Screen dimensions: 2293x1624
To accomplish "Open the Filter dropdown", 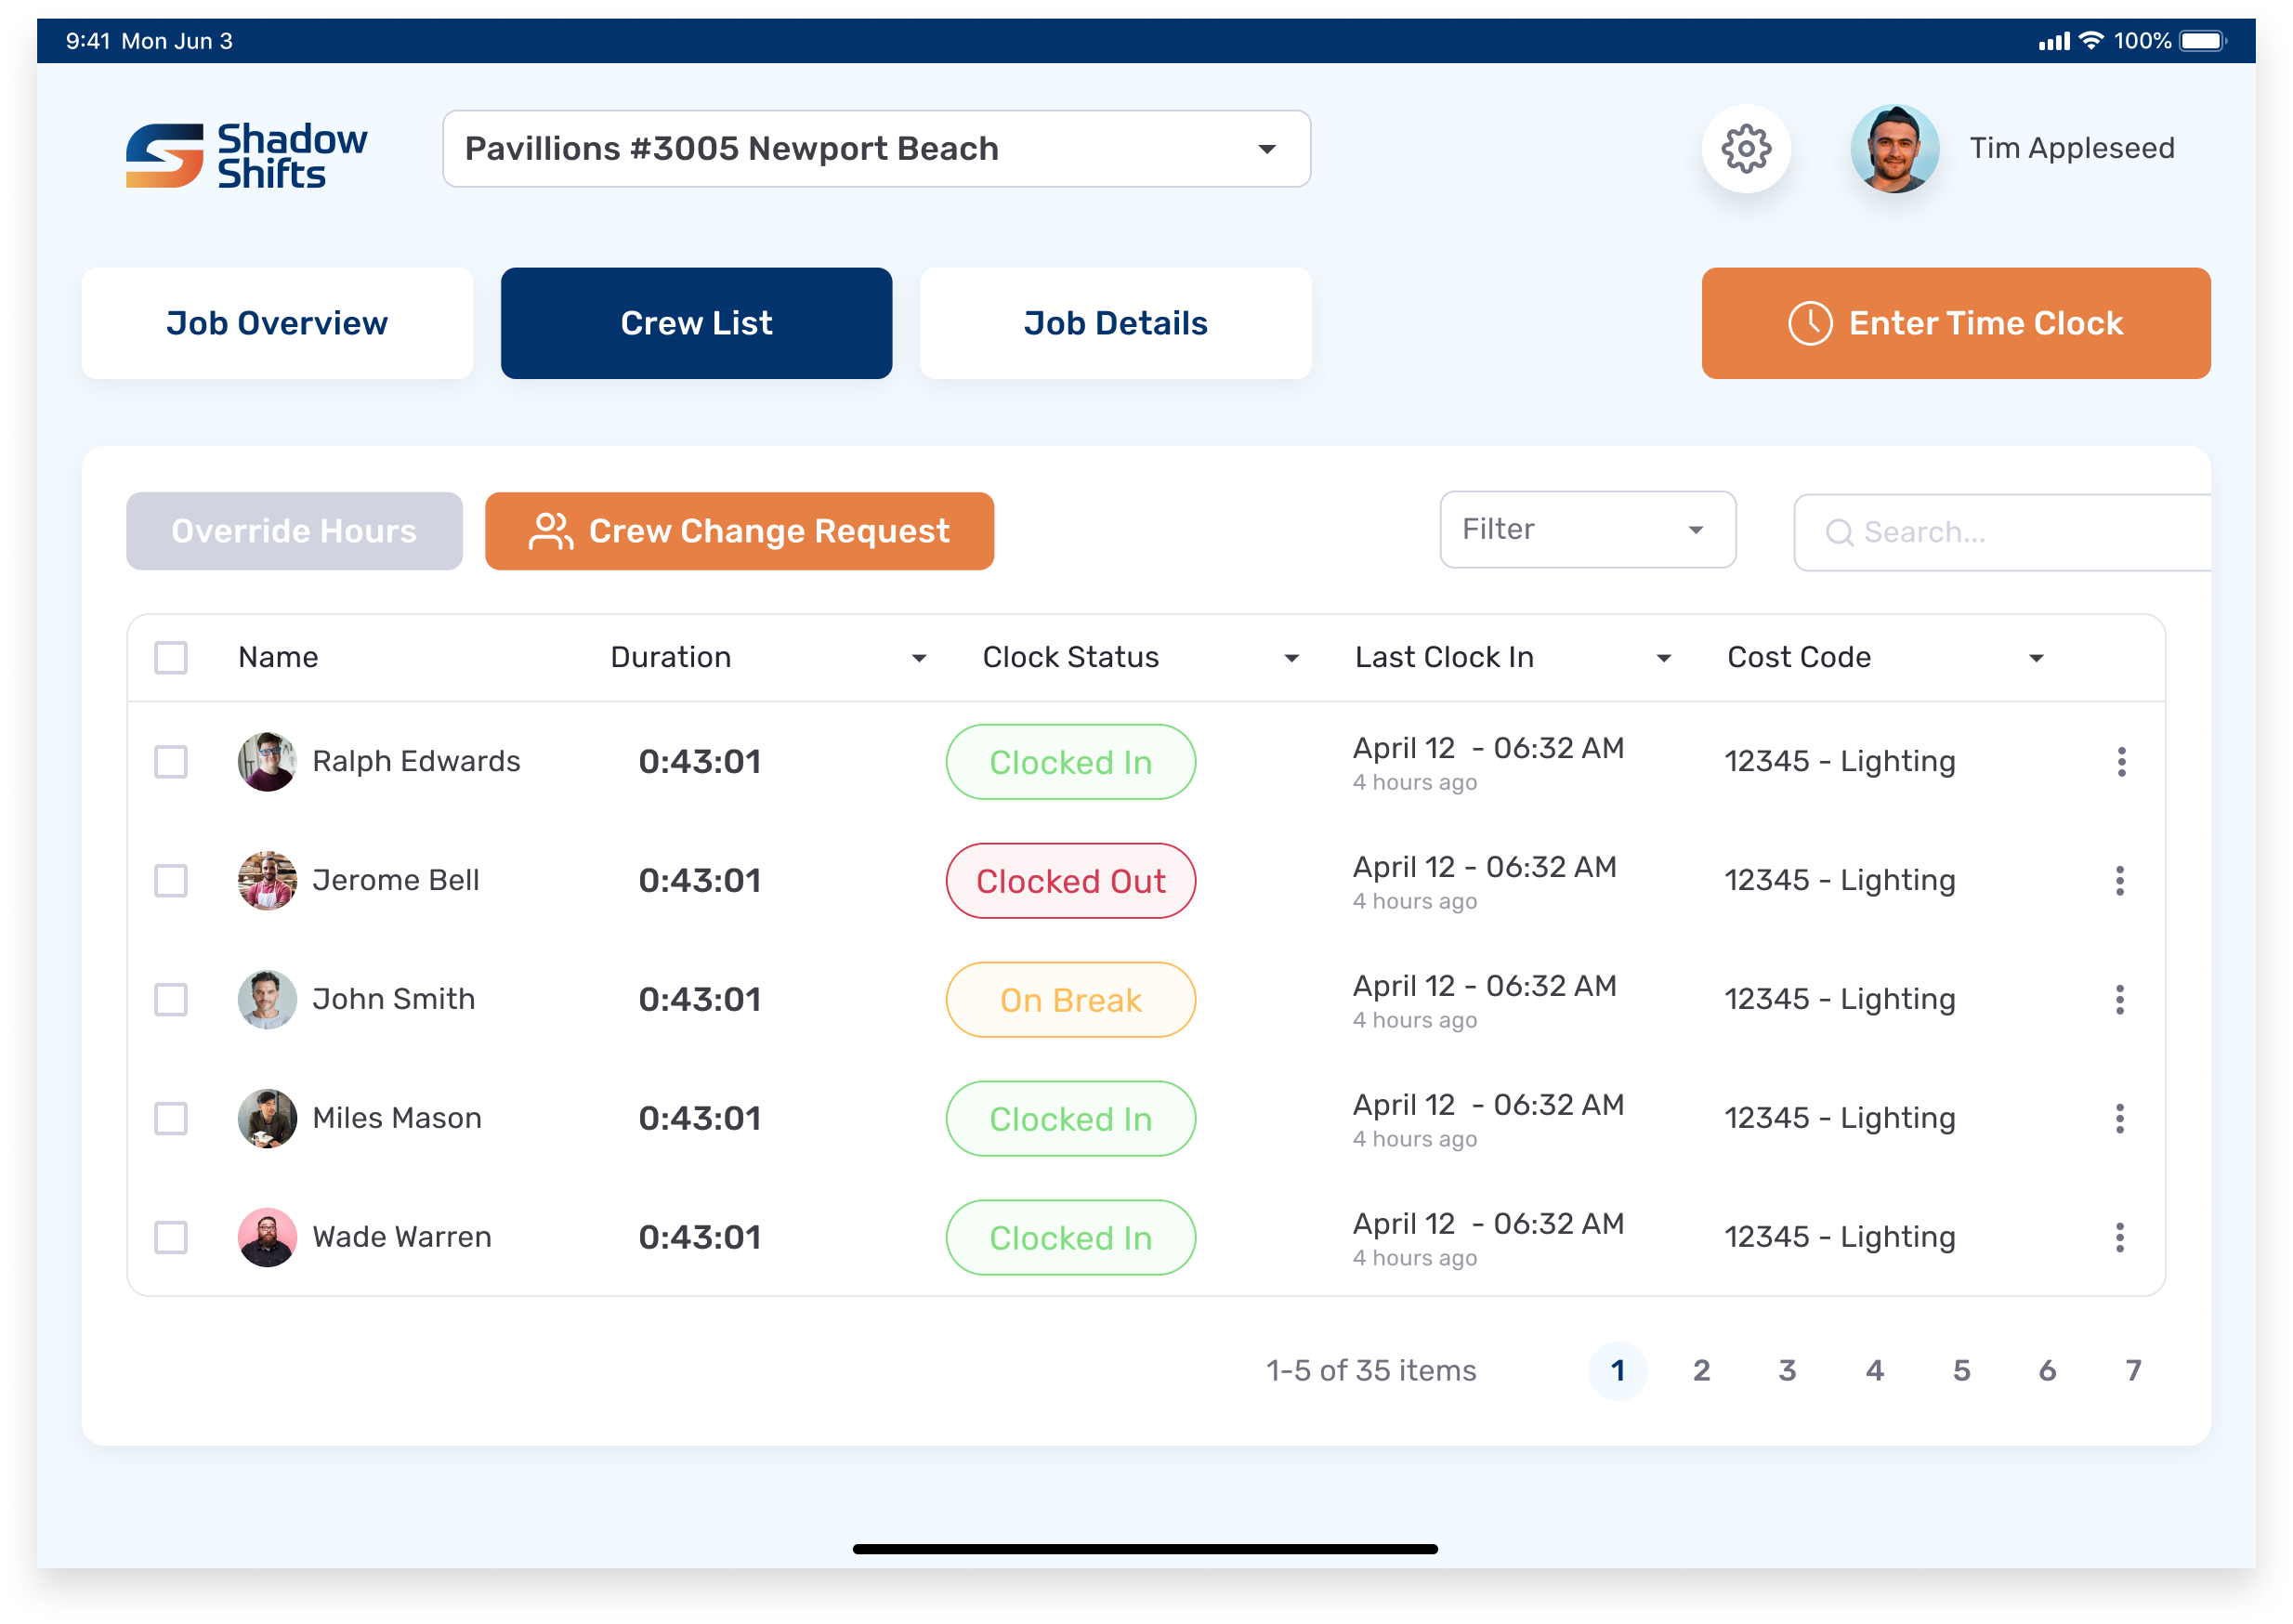I will tap(1587, 530).
